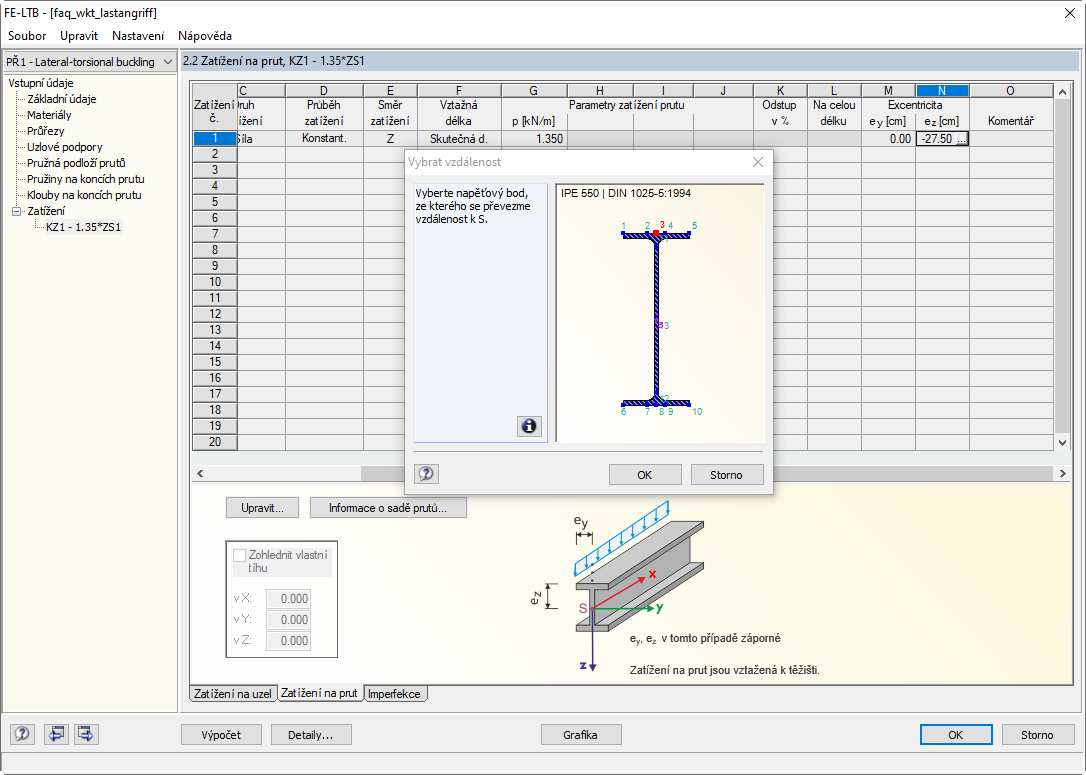Select Základní údaje in tree
The image size is (1086, 775).
coord(62,99)
